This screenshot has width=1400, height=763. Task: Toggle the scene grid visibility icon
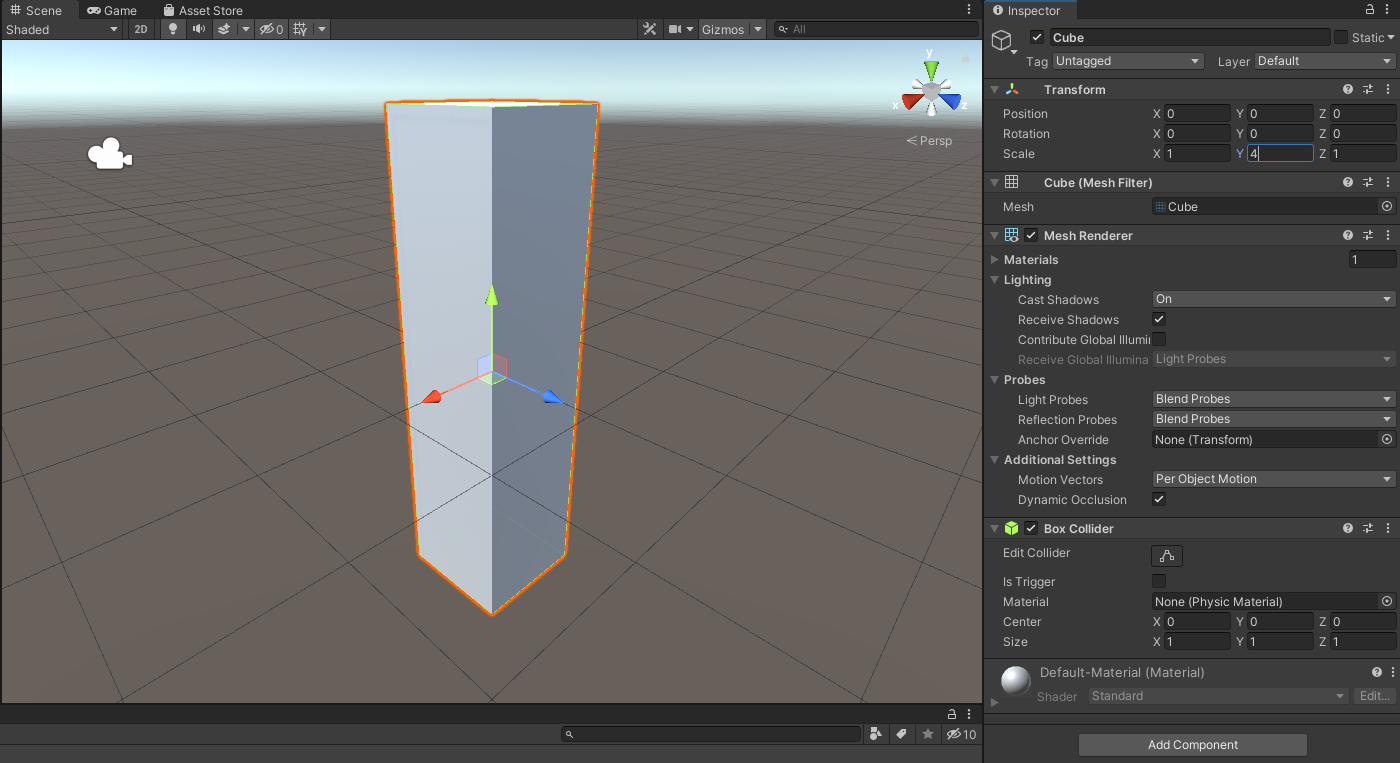[300, 29]
